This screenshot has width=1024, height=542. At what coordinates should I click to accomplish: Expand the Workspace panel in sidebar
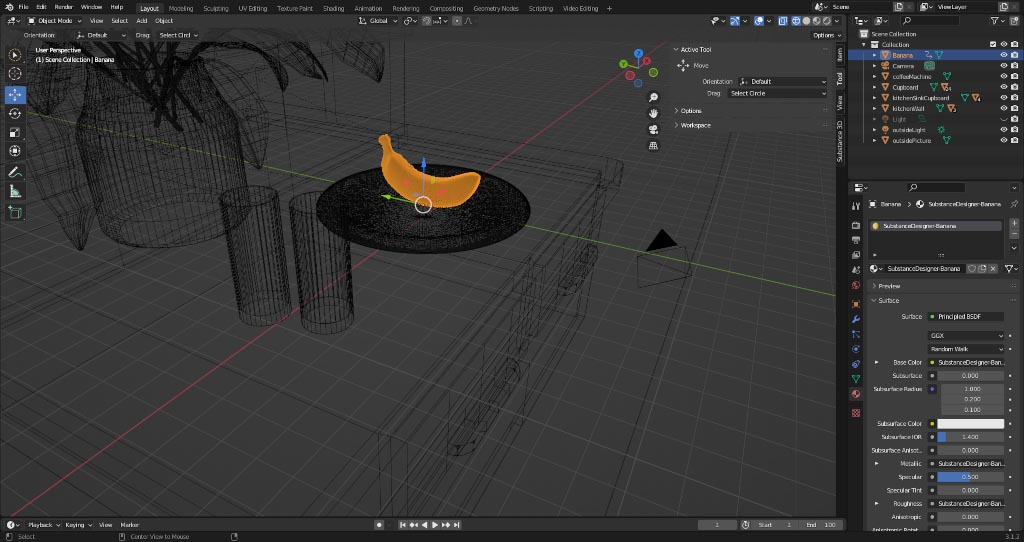click(x=695, y=125)
